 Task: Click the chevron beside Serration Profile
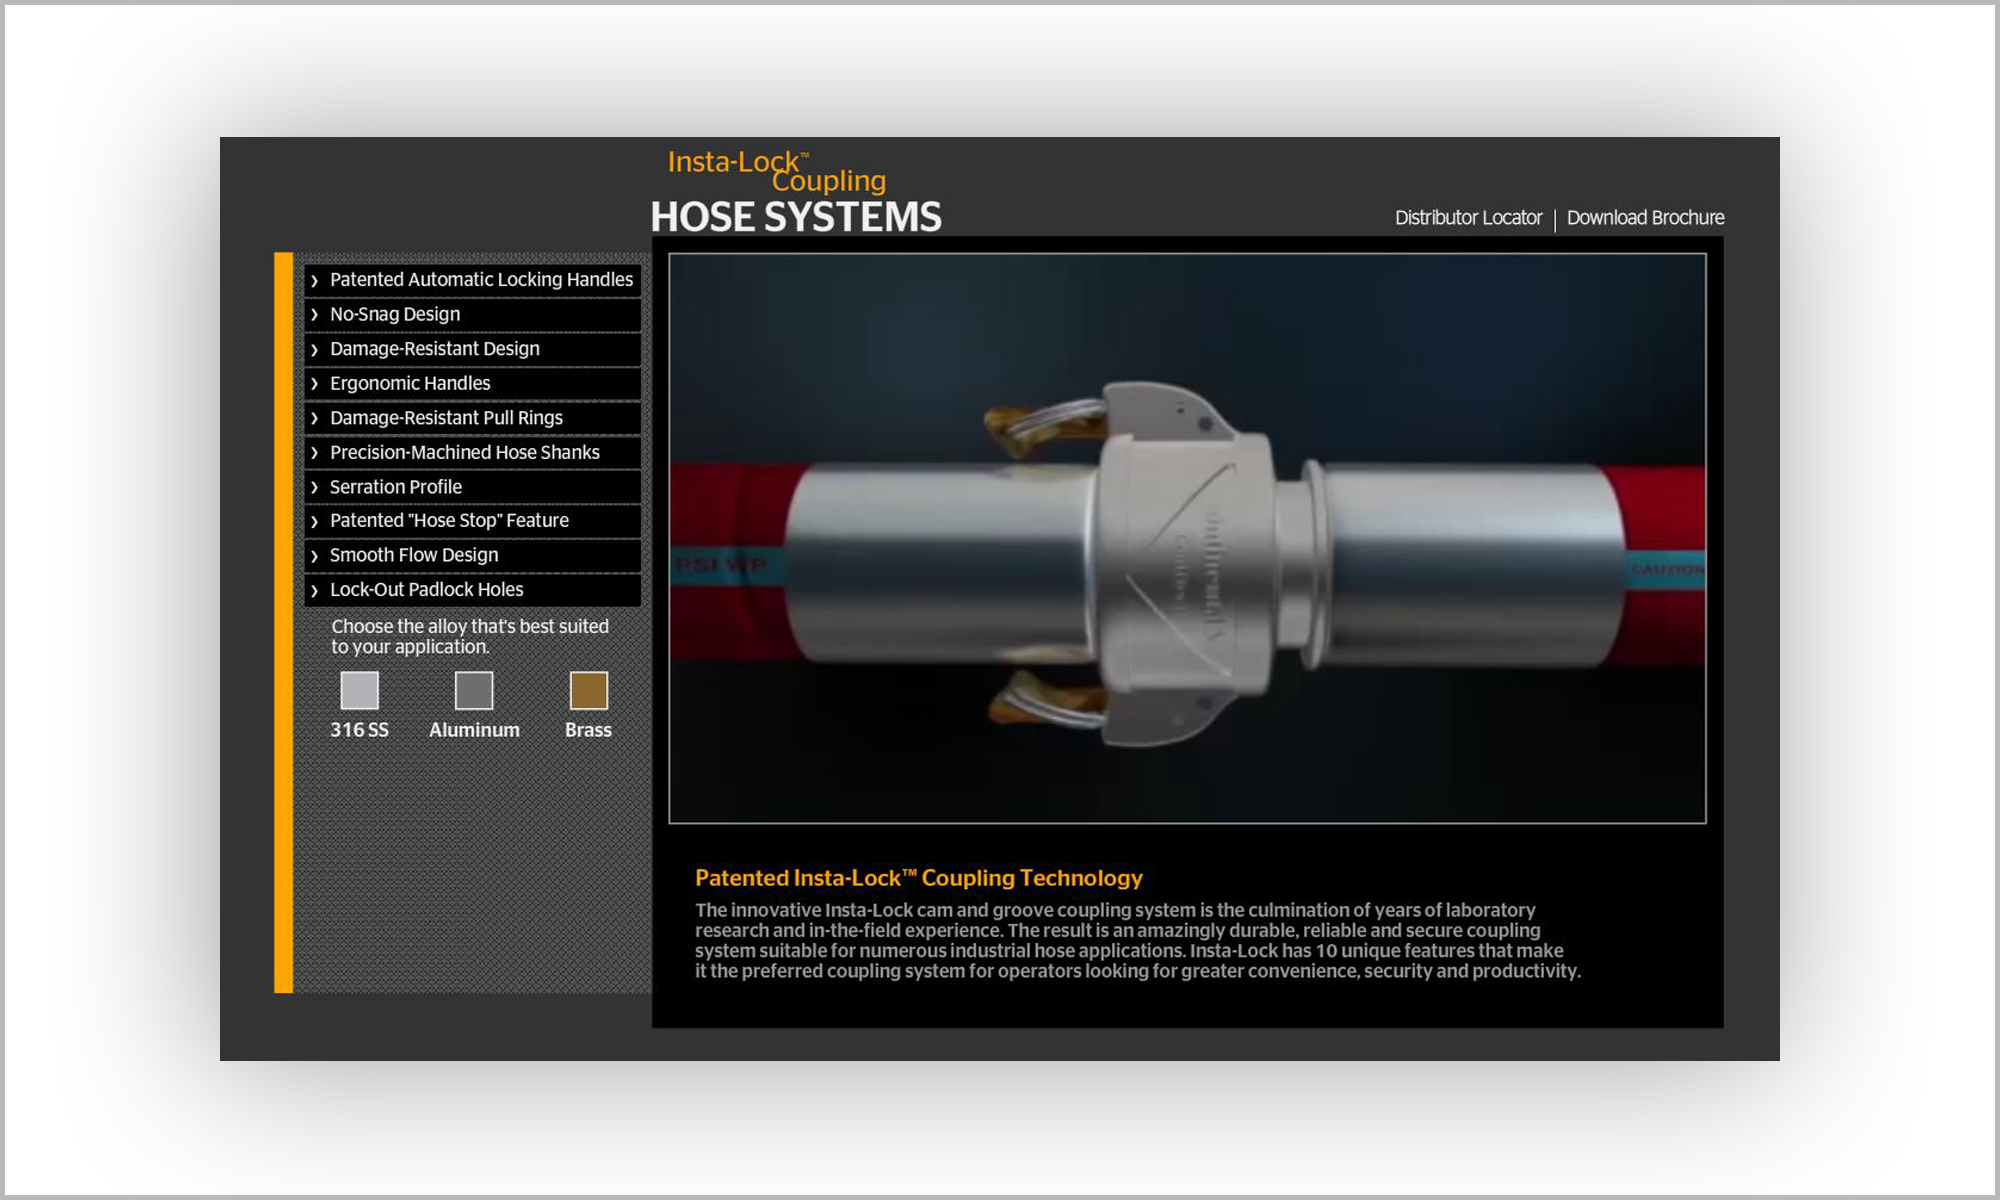314,488
